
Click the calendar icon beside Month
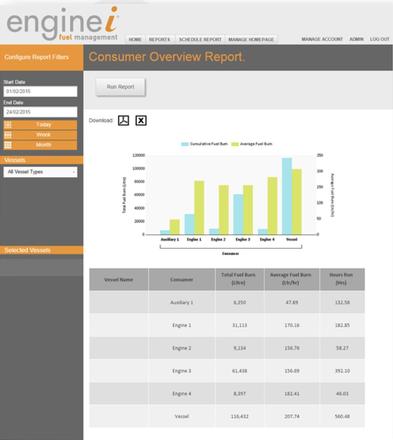(x=8, y=145)
